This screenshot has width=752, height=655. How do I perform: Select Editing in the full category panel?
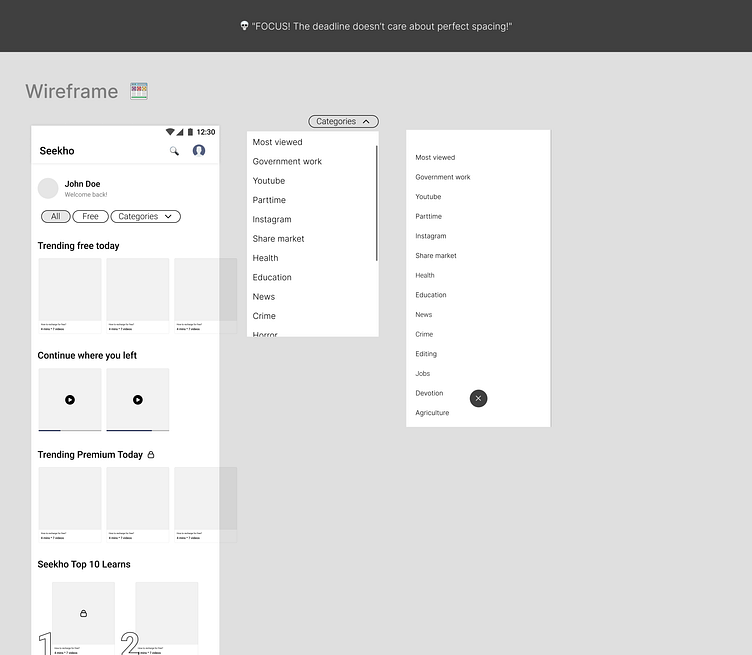[x=426, y=354]
